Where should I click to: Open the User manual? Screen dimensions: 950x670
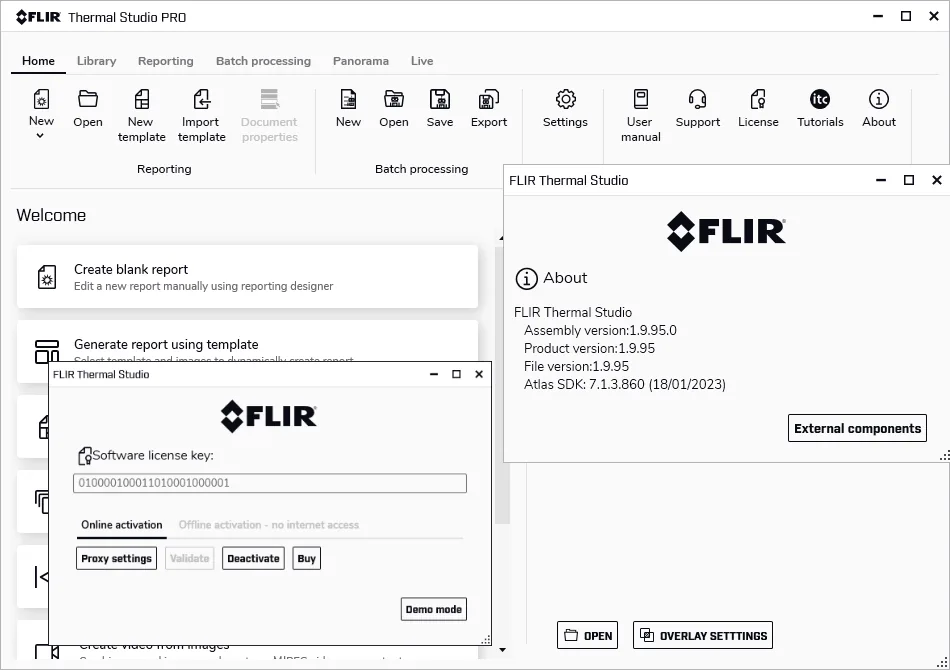point(640,116)
